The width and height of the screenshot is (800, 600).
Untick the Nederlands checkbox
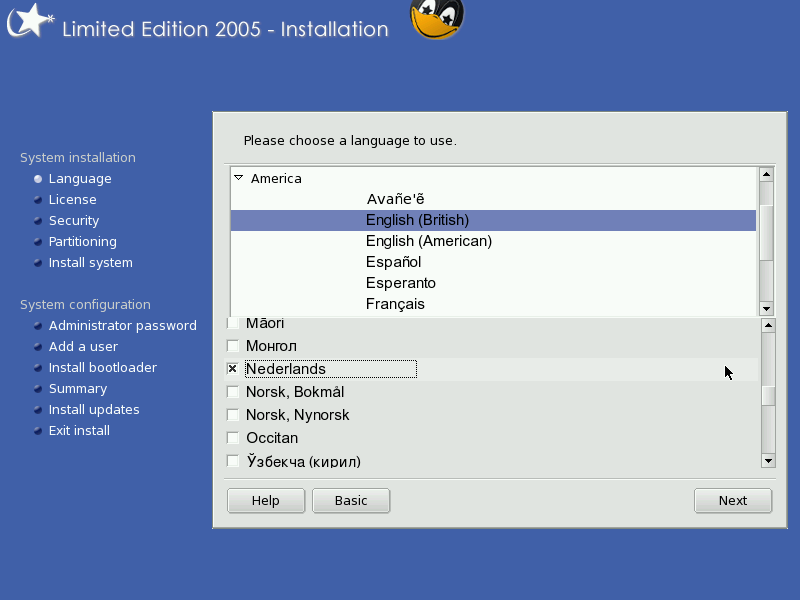pos(233,368)
